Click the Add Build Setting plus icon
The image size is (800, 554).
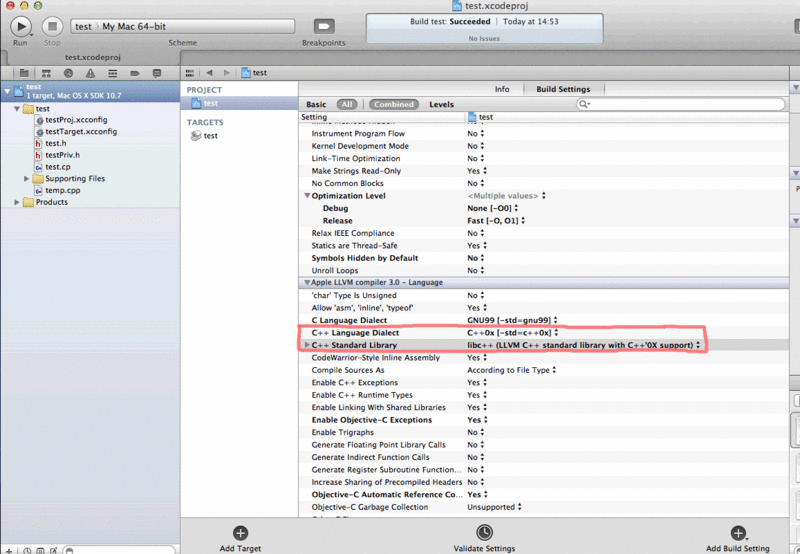pyautogui.click(x=738, y=533)
